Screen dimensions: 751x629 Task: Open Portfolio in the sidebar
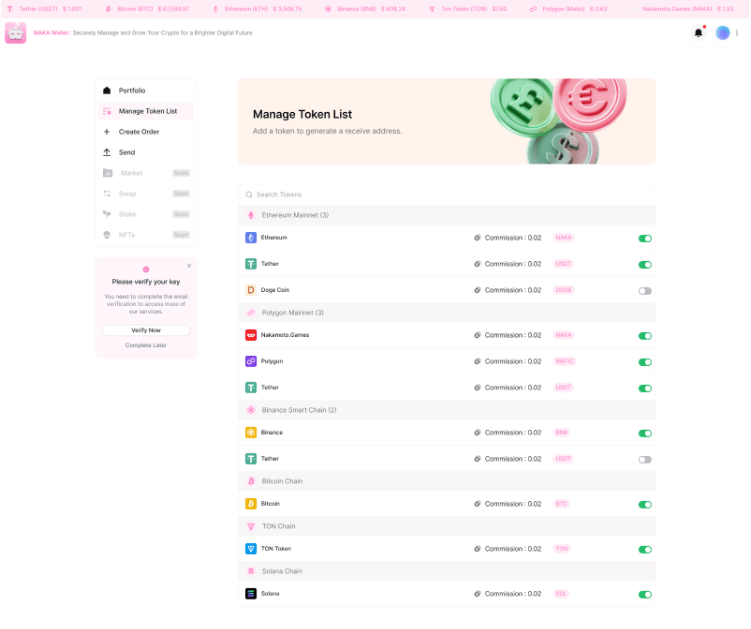tap(132, 91)
